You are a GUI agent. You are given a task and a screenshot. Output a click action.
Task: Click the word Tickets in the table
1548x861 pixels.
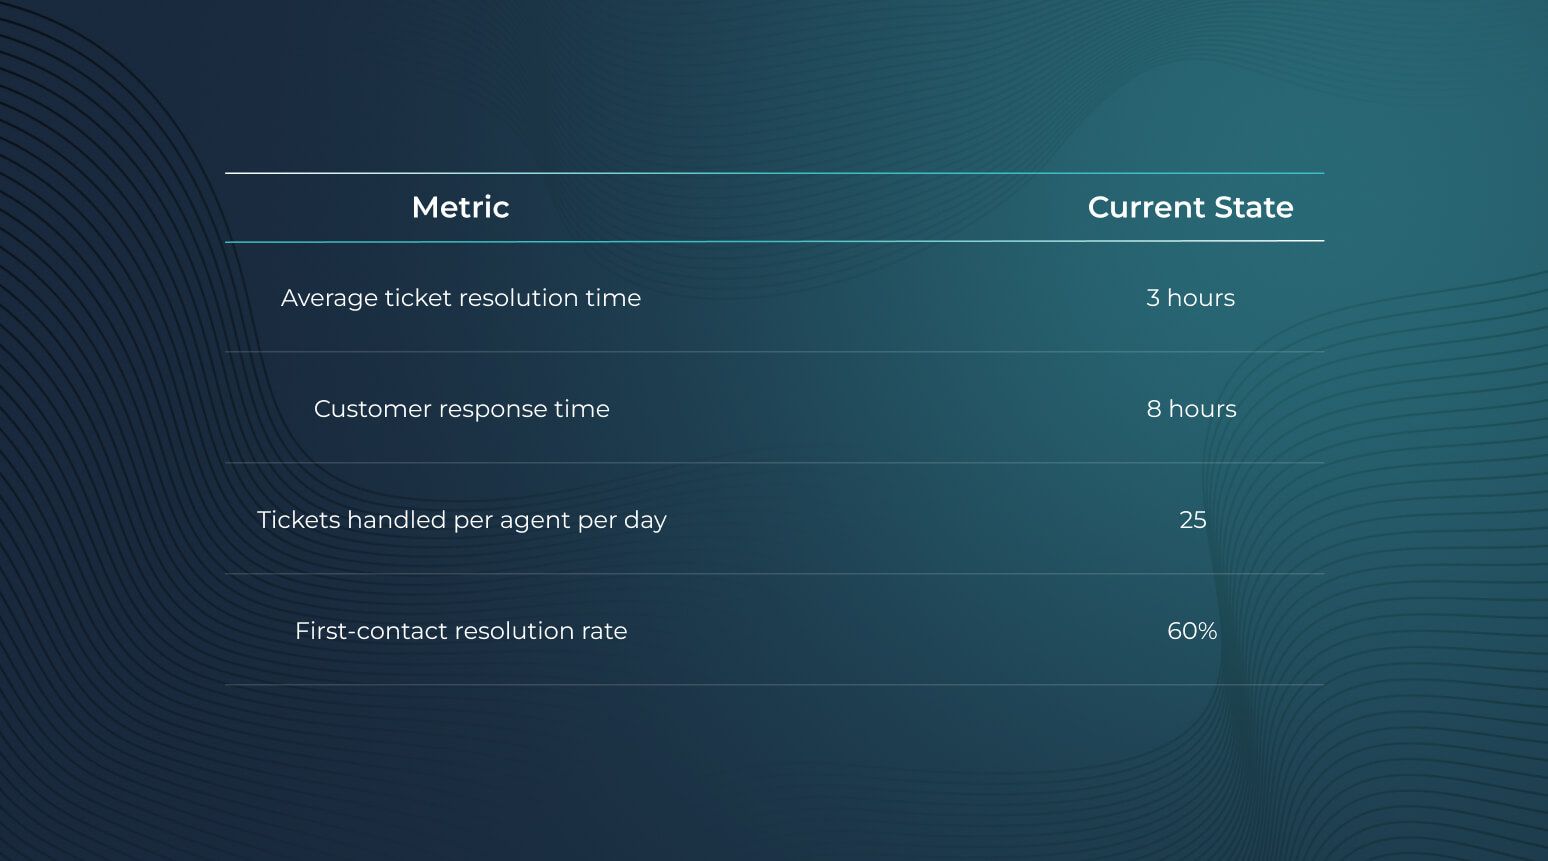(298, 520)
